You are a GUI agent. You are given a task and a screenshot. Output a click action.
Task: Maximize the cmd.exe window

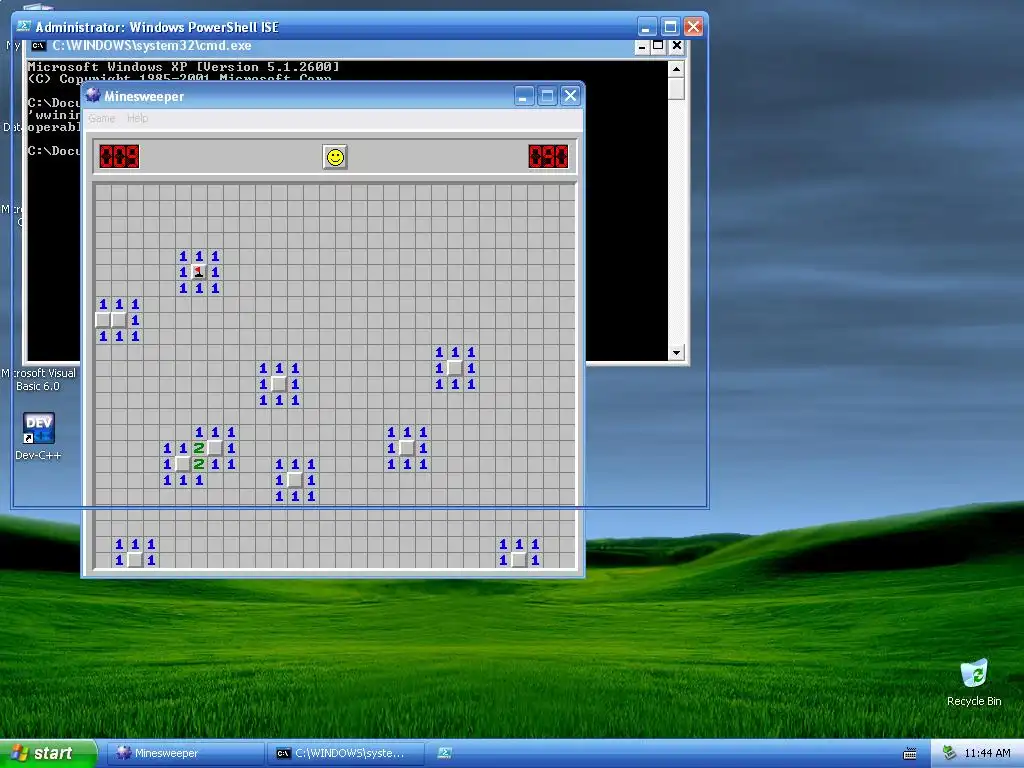tap(659, 46)
